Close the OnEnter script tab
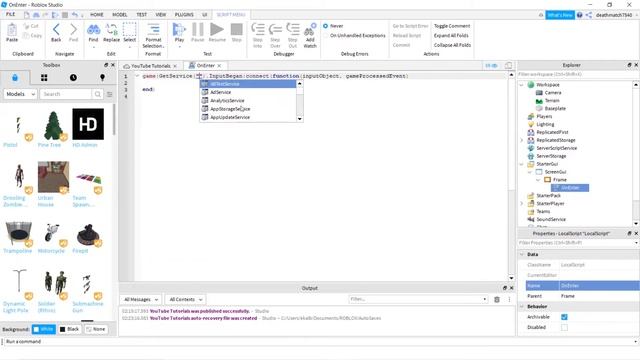The image size is (640, 360). coord(219,66)
